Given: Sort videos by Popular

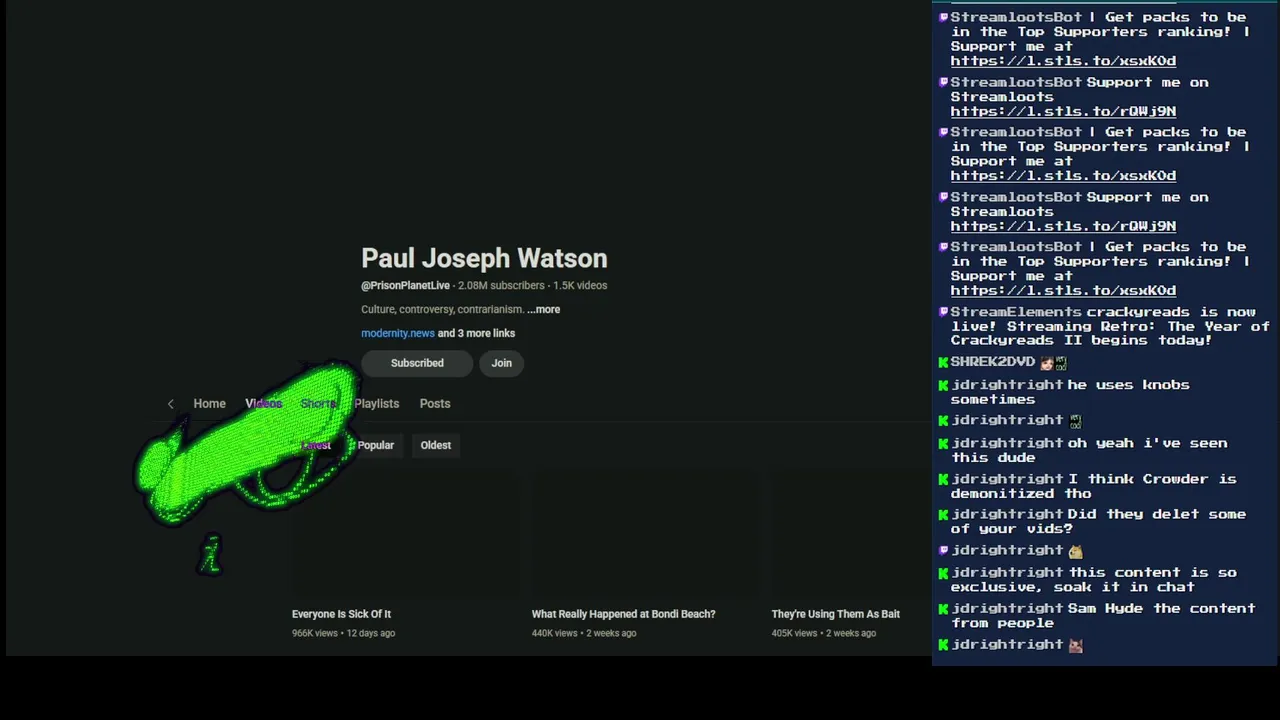Looking at the screenshot, I should click(x=376, y=445).
